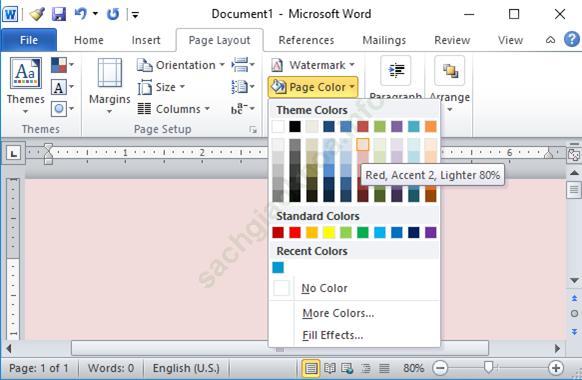Open the Breaks dropdown icon
Viewport: 582px width, 380px height.
243,65
